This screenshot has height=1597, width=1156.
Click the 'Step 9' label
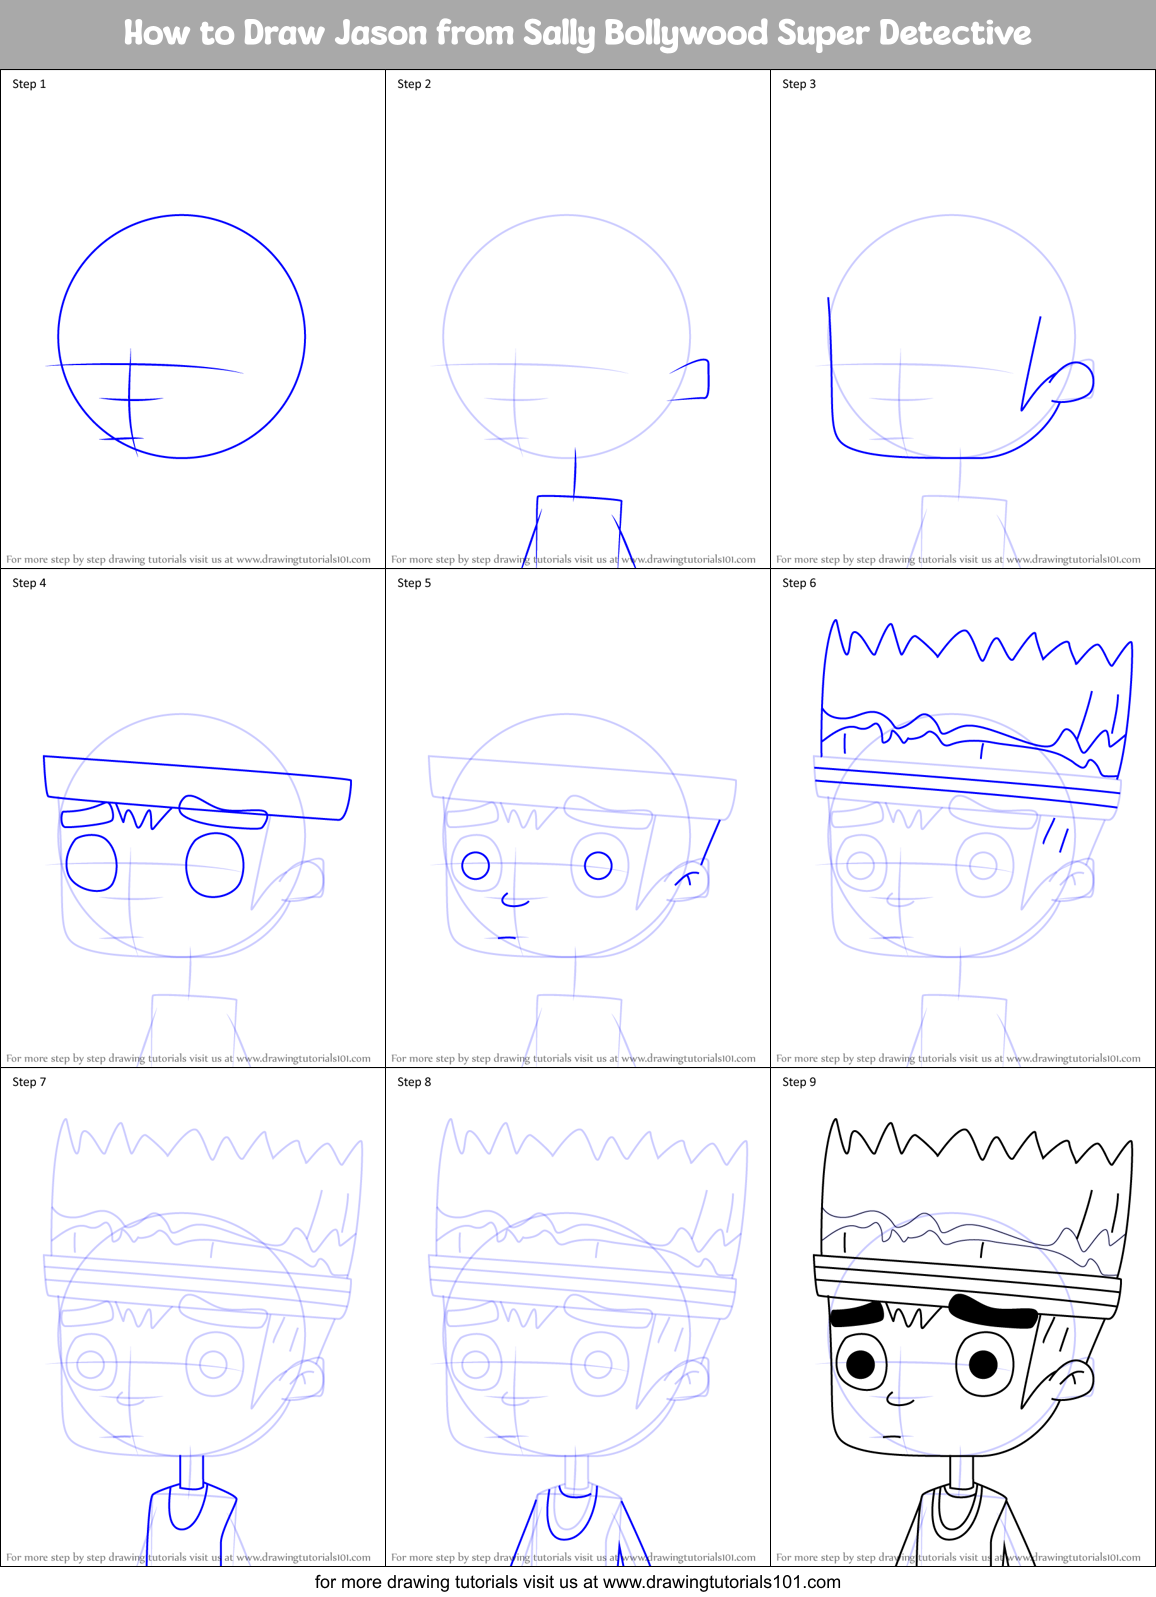(x=799, y=1082)
